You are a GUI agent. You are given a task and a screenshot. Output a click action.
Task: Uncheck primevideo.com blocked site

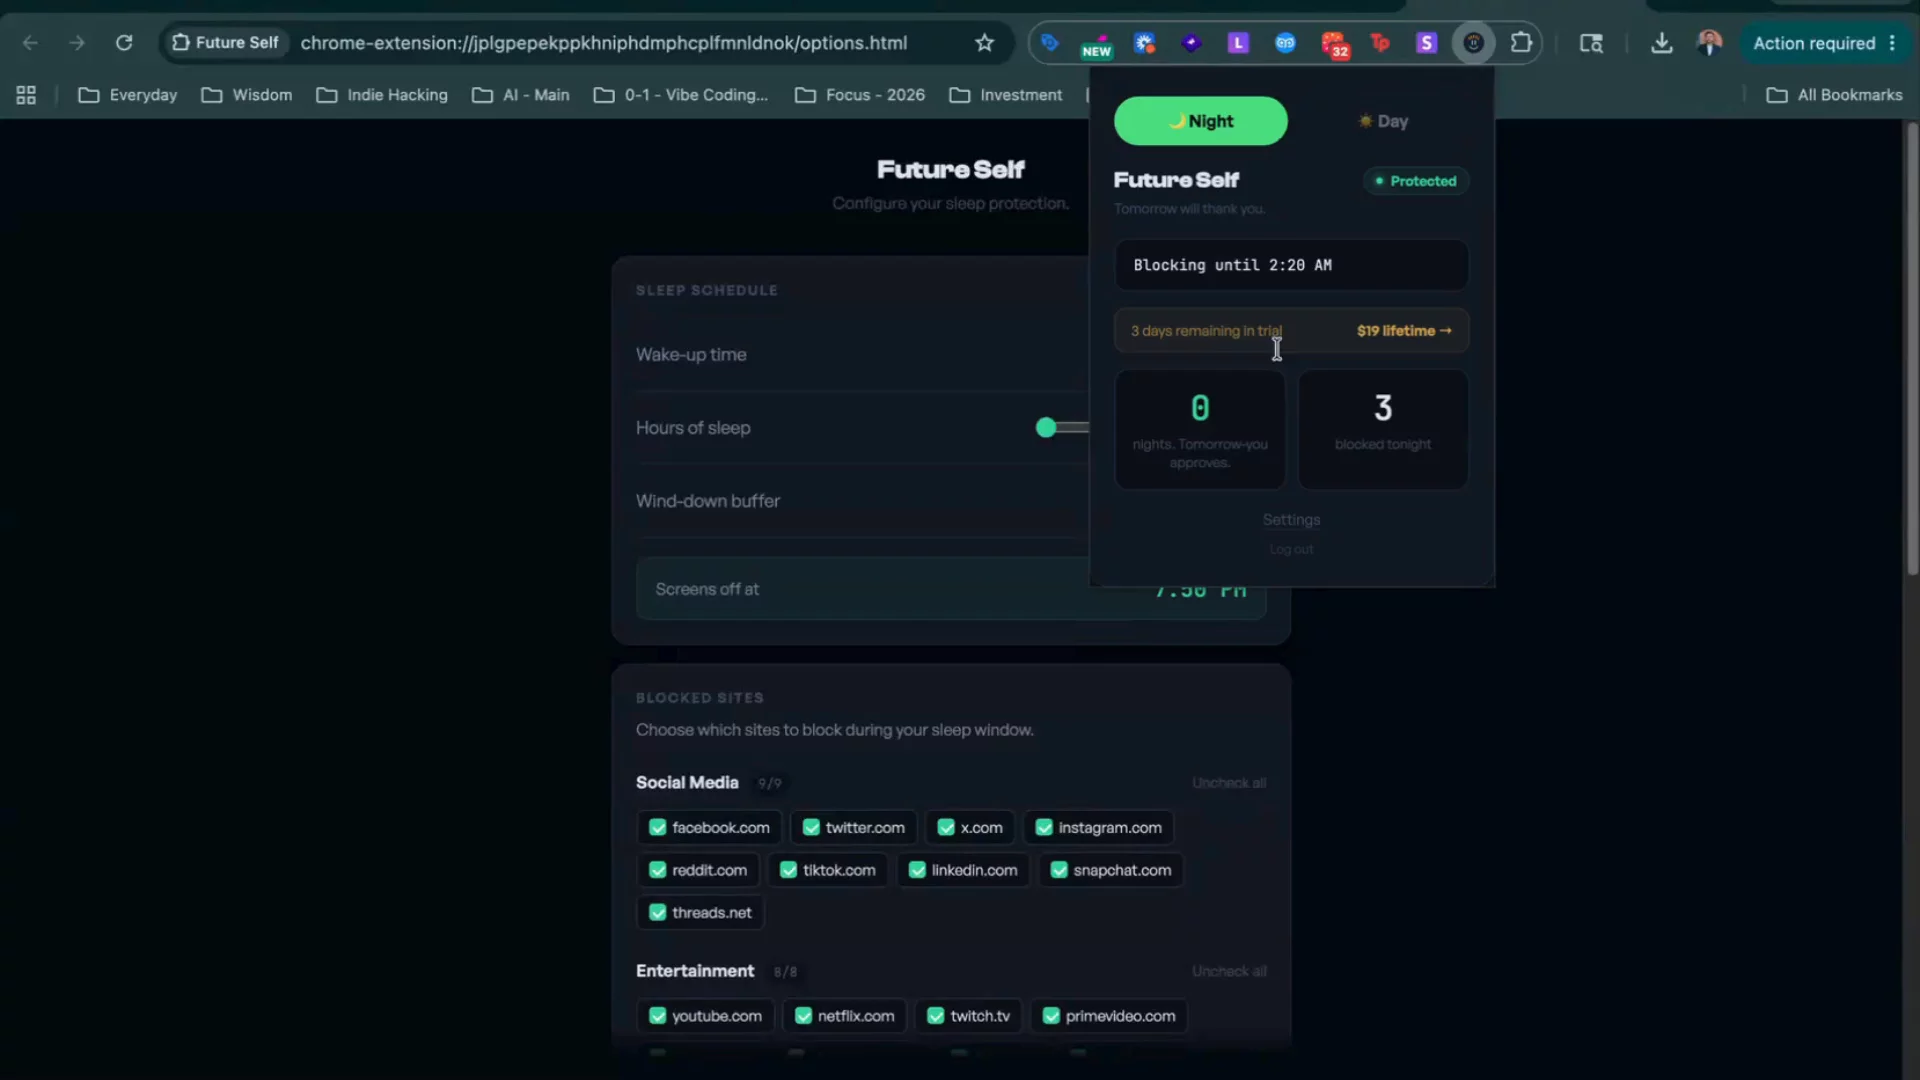pyautogui.click(x=1051, y=1016)
